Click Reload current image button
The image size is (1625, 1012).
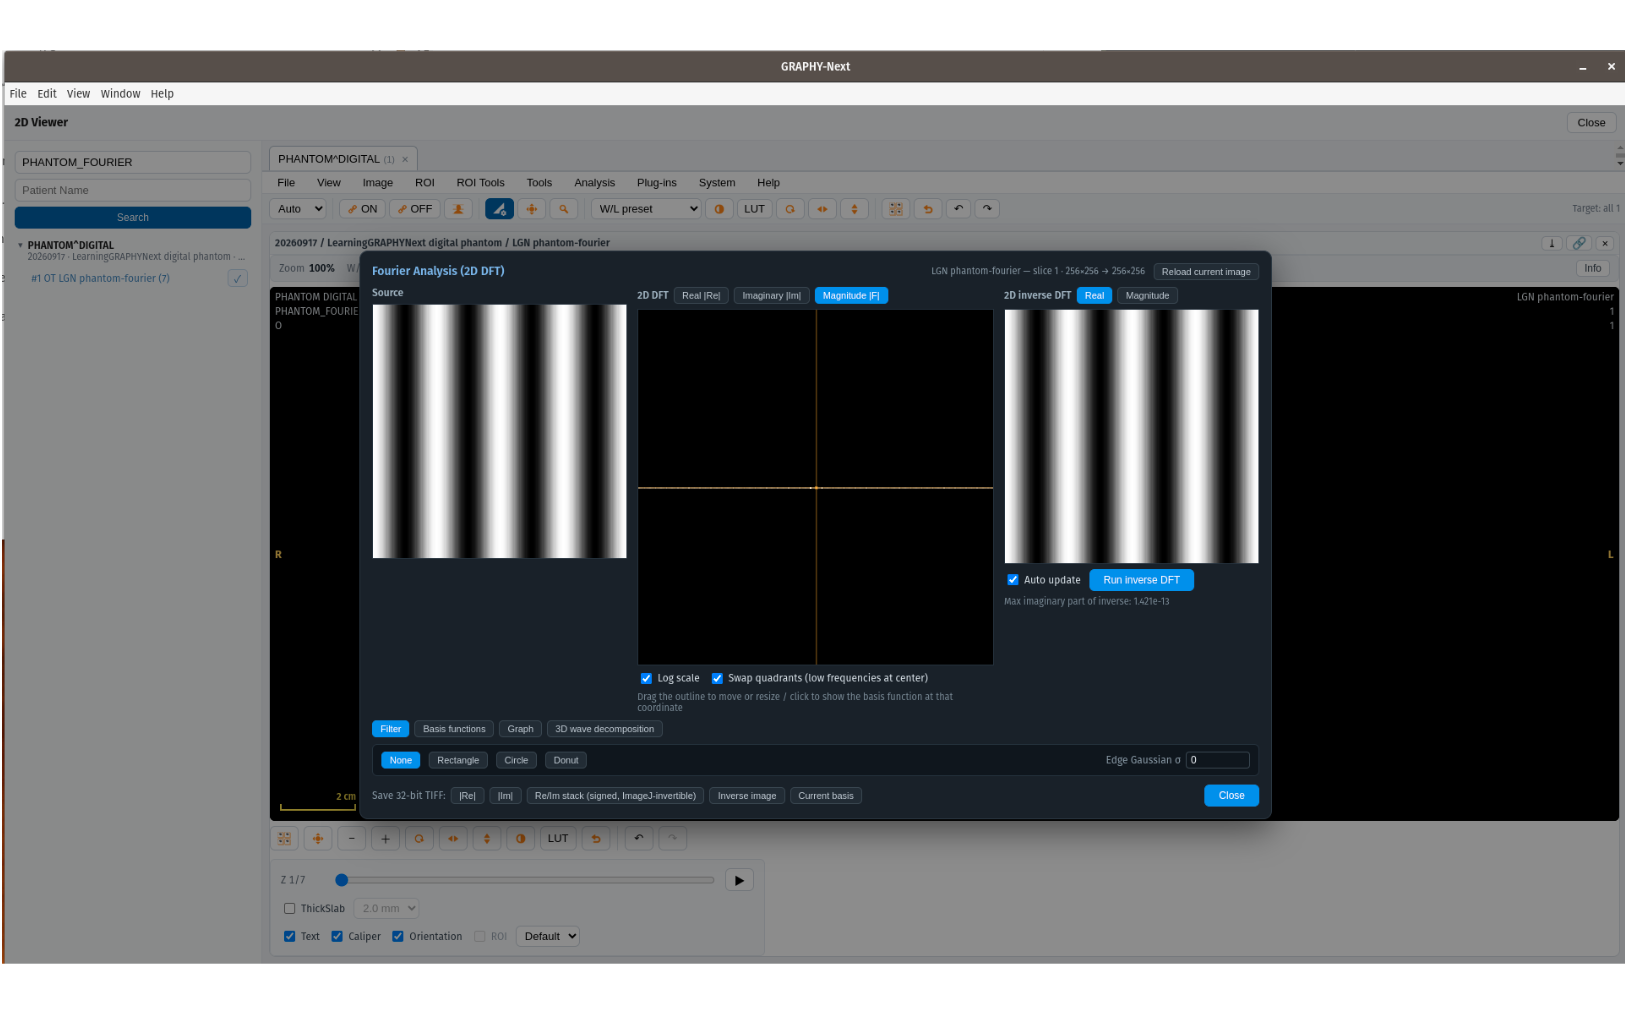point(1206,272)
